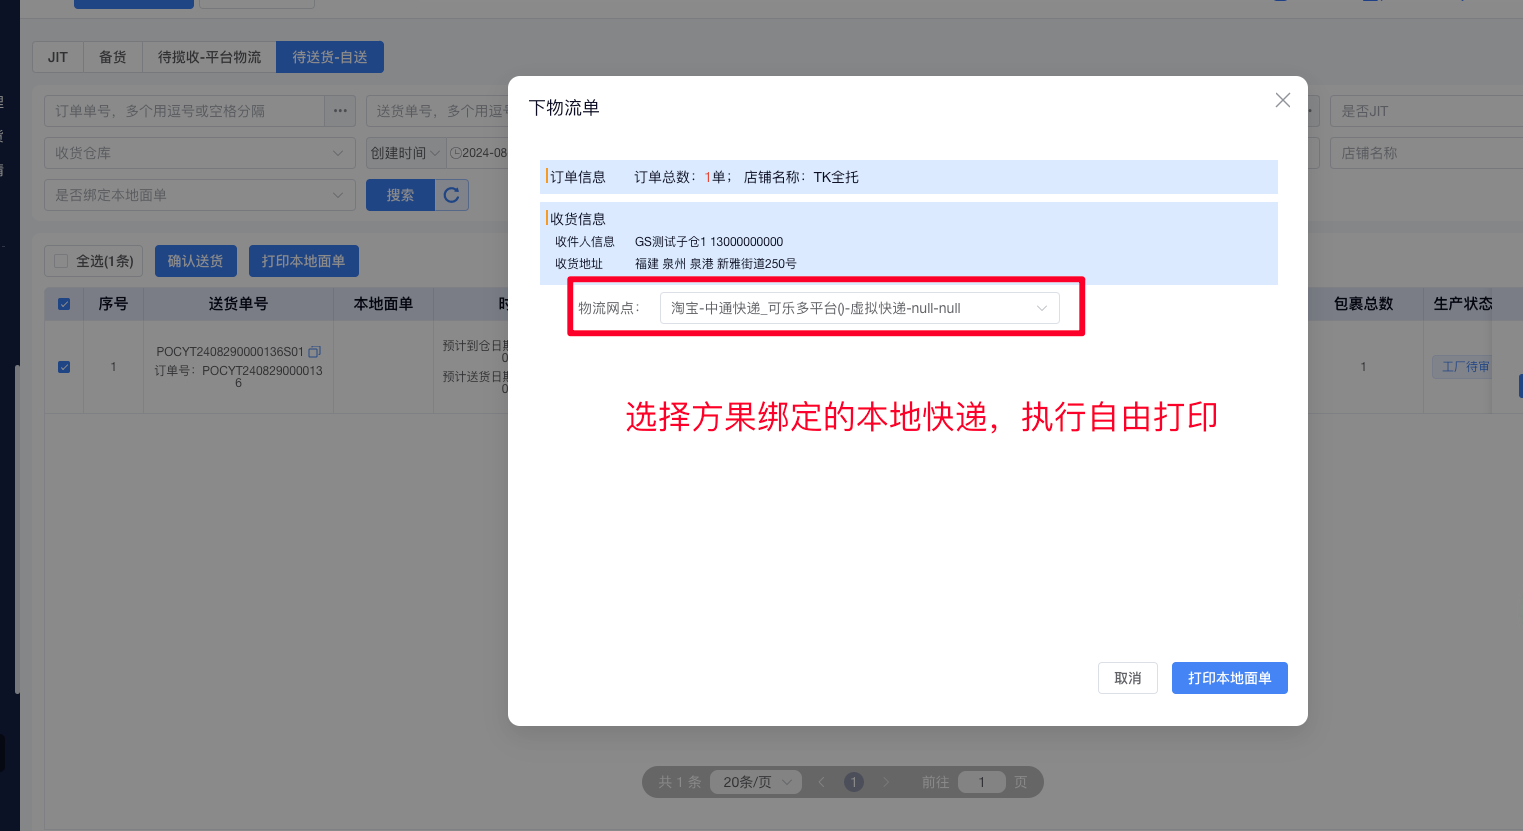Click the 搜索 button

[x=400, y=195]
